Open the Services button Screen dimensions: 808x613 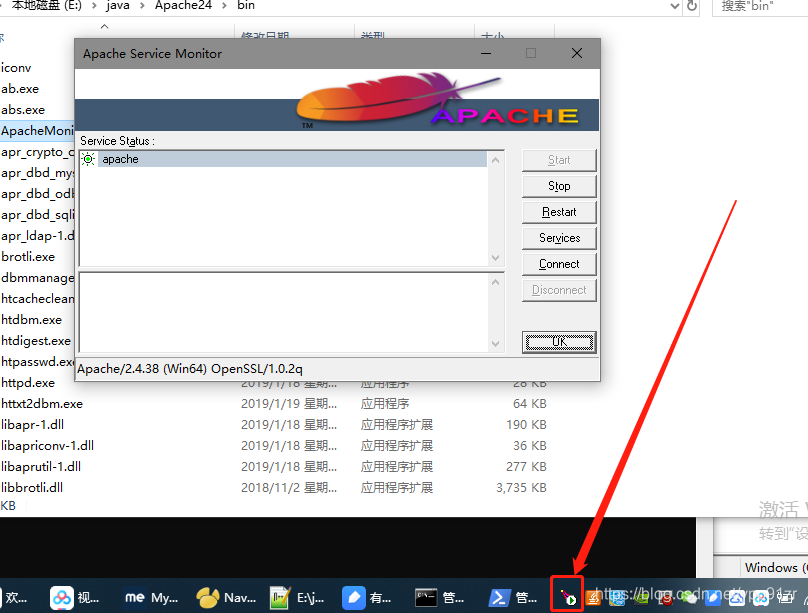click(x=559, y=238)
